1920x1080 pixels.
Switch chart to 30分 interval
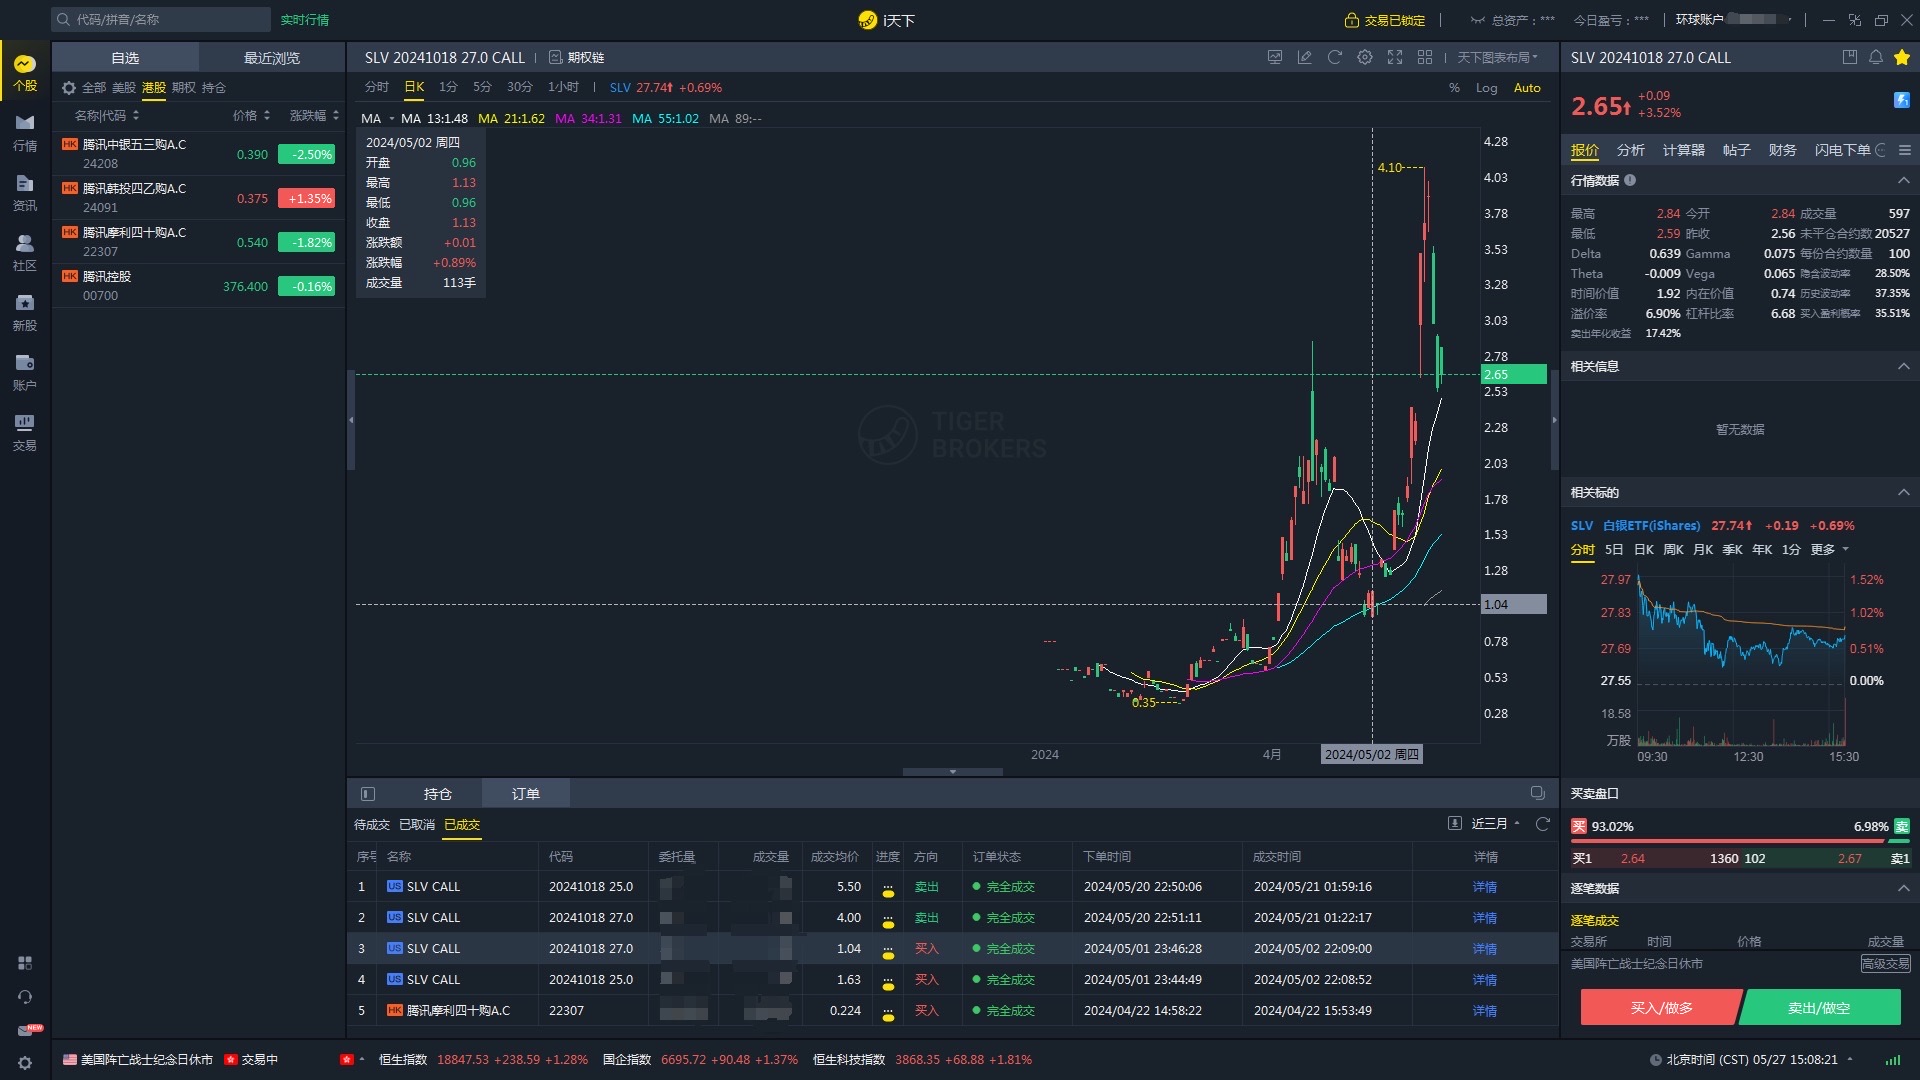[519, 88]
